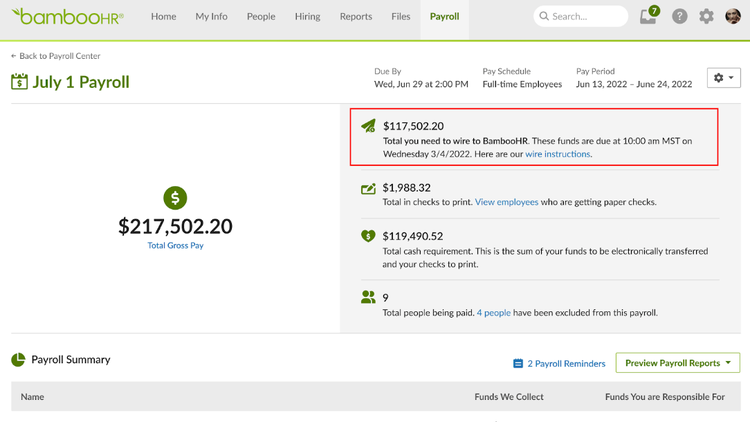Click the paper plane wire icon
Viewport: 750px width, 422px height.
click(x=368, y=126)
